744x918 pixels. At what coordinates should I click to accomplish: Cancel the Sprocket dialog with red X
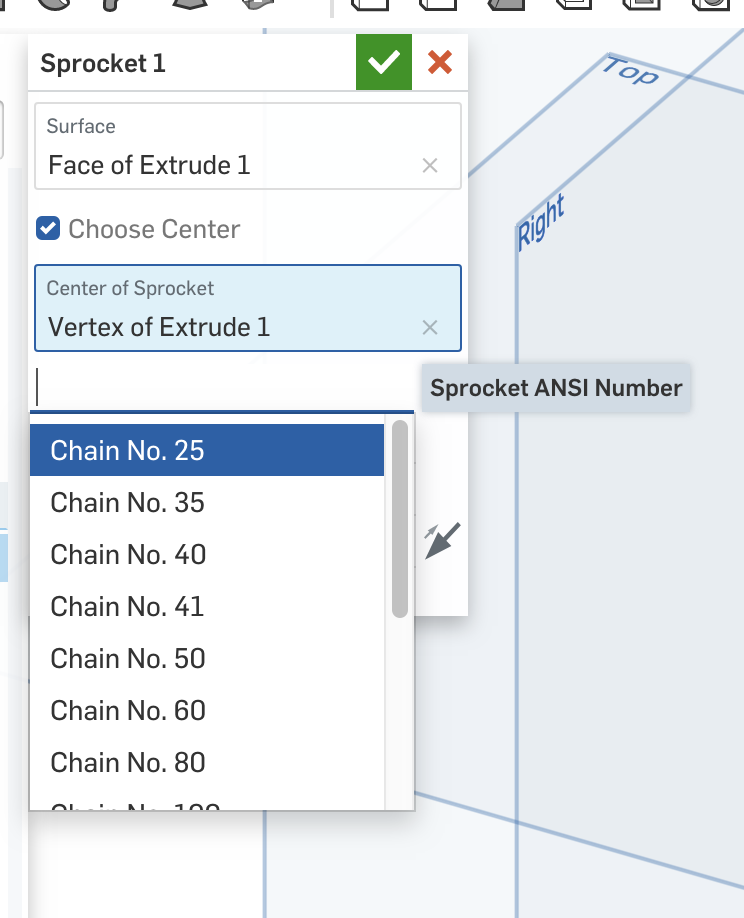[x=438, y=61]
